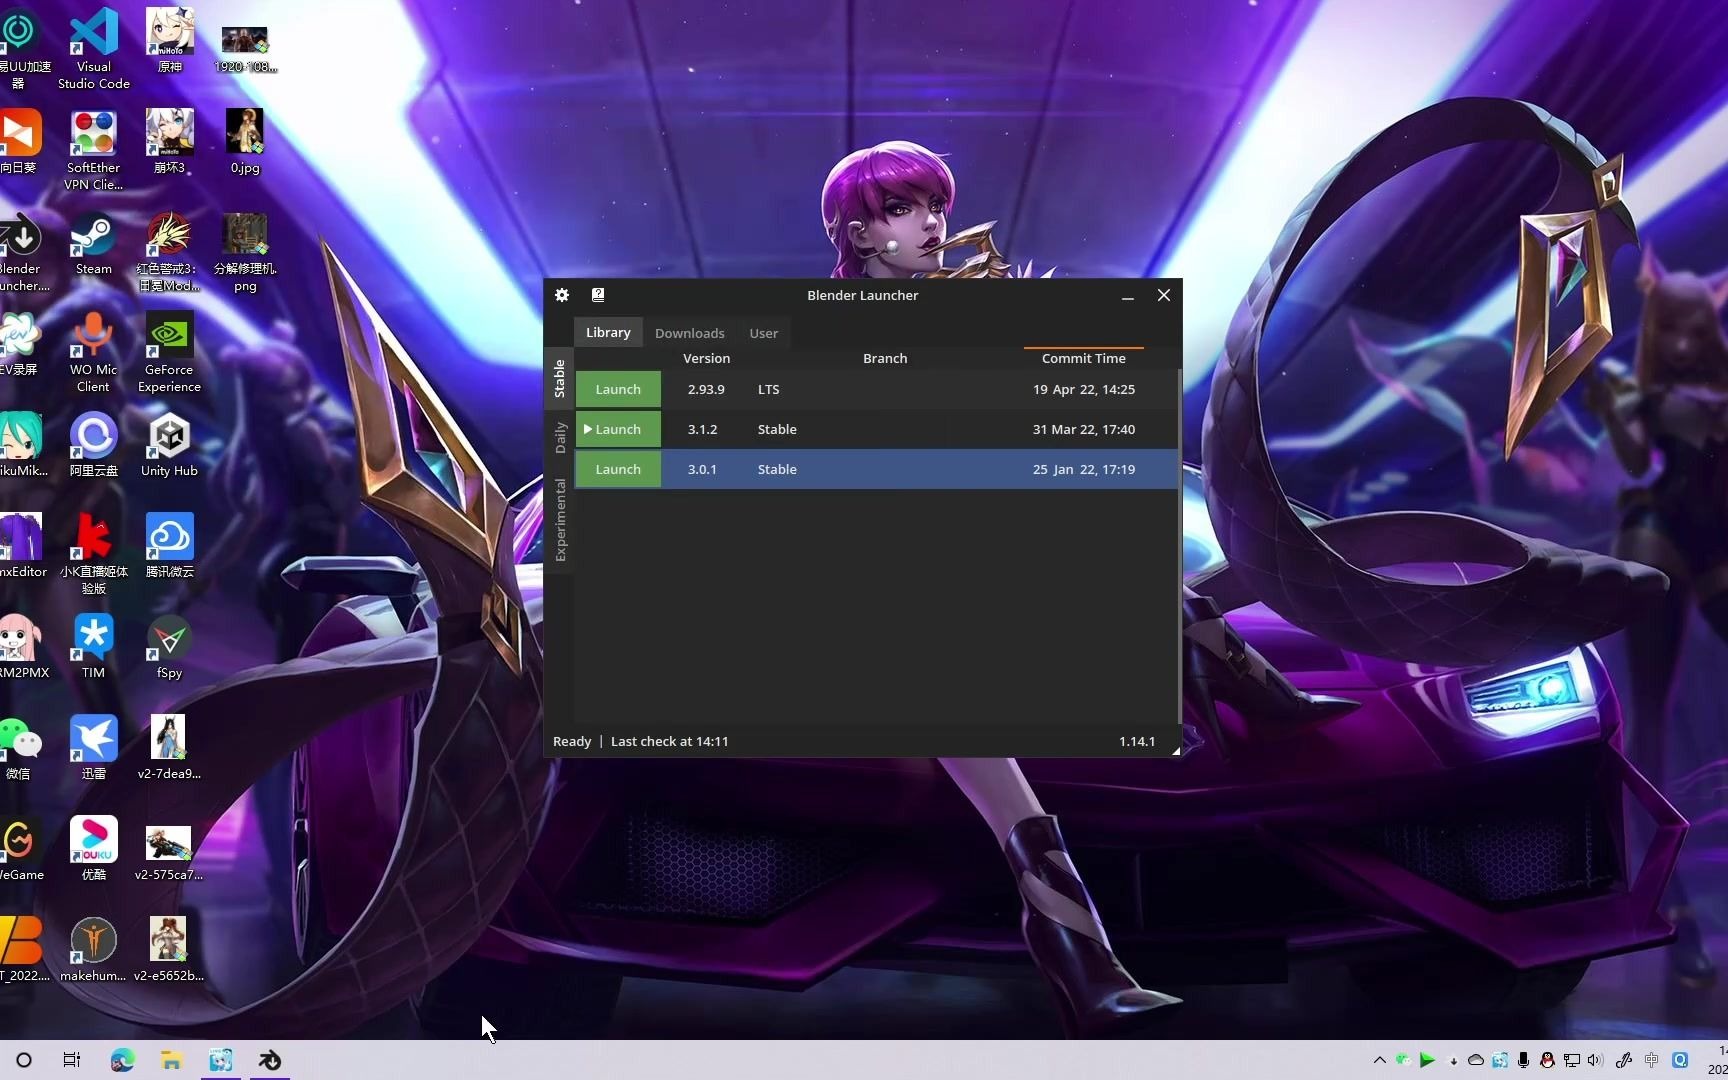Open 红色警戒3 desktop shortcut
The image size is (1728, 1080).
[x=169, y=253]
